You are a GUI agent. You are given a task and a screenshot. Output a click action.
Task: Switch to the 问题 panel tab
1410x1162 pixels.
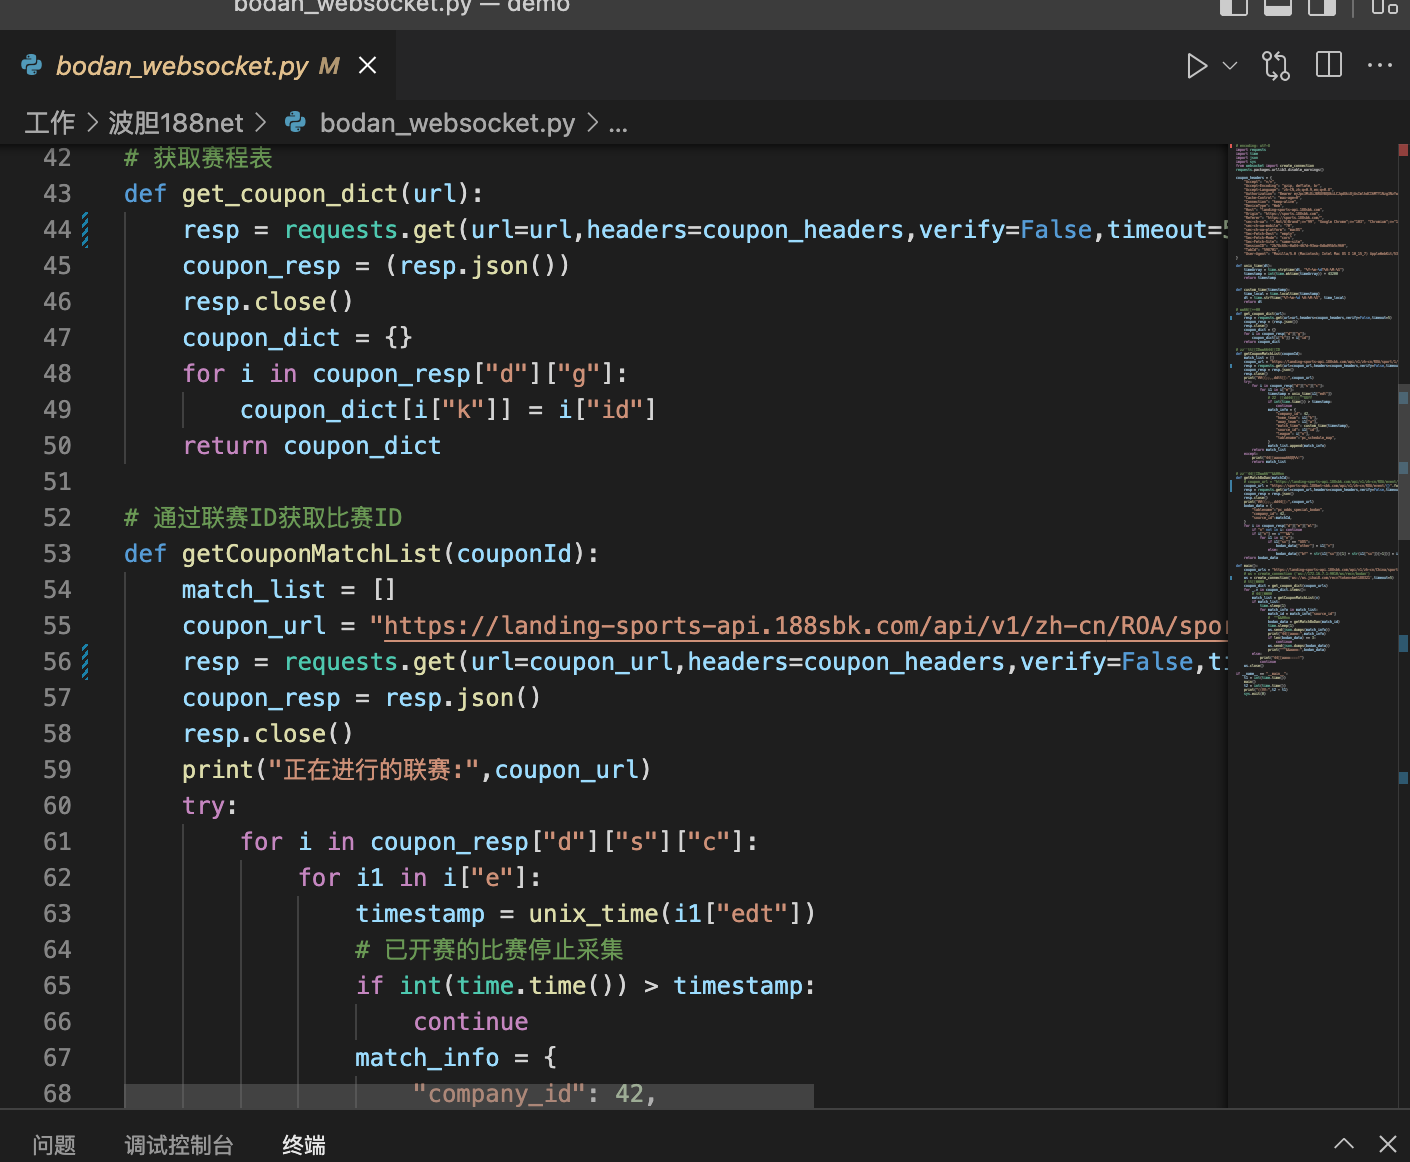54,1145
